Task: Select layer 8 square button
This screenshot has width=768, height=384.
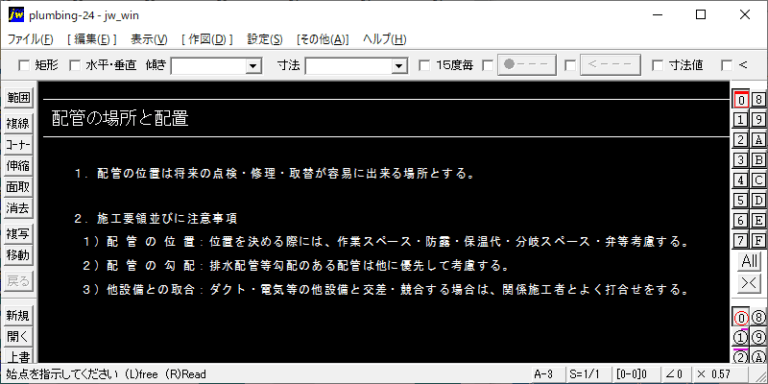Action: (x=758, y=100)
